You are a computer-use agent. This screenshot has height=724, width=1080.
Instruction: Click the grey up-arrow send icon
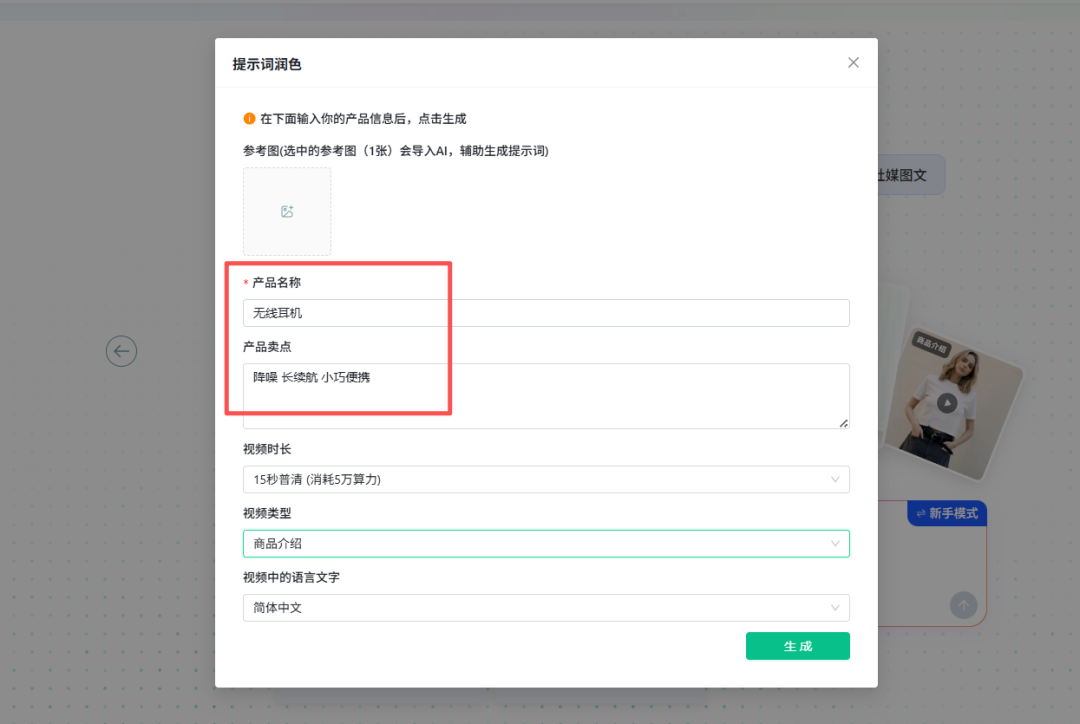point(963,604)
